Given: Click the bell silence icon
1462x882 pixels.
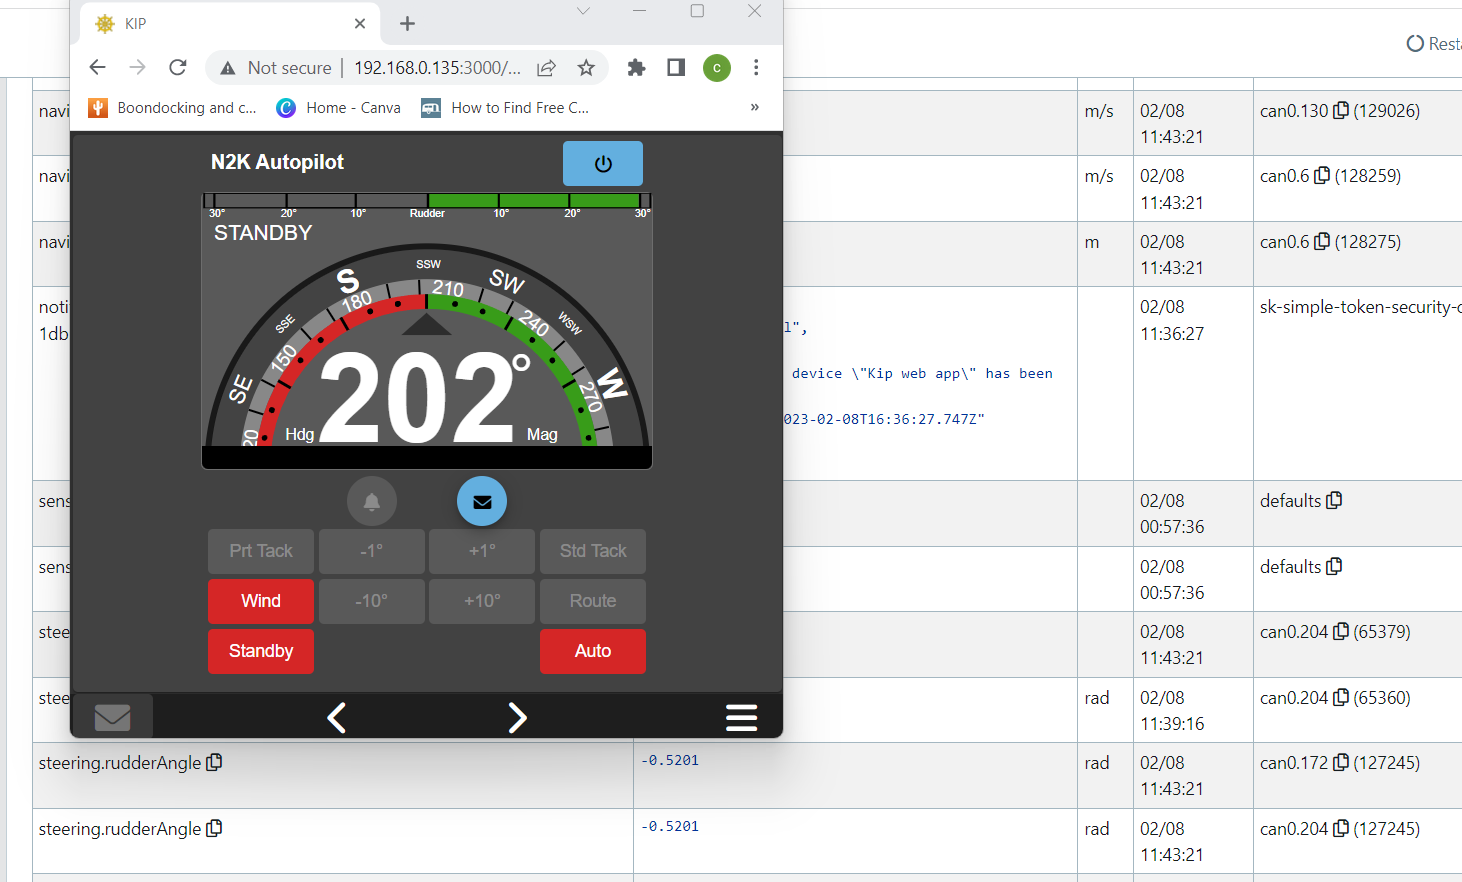Looking at the screenshot, I should tap(371, 501).
